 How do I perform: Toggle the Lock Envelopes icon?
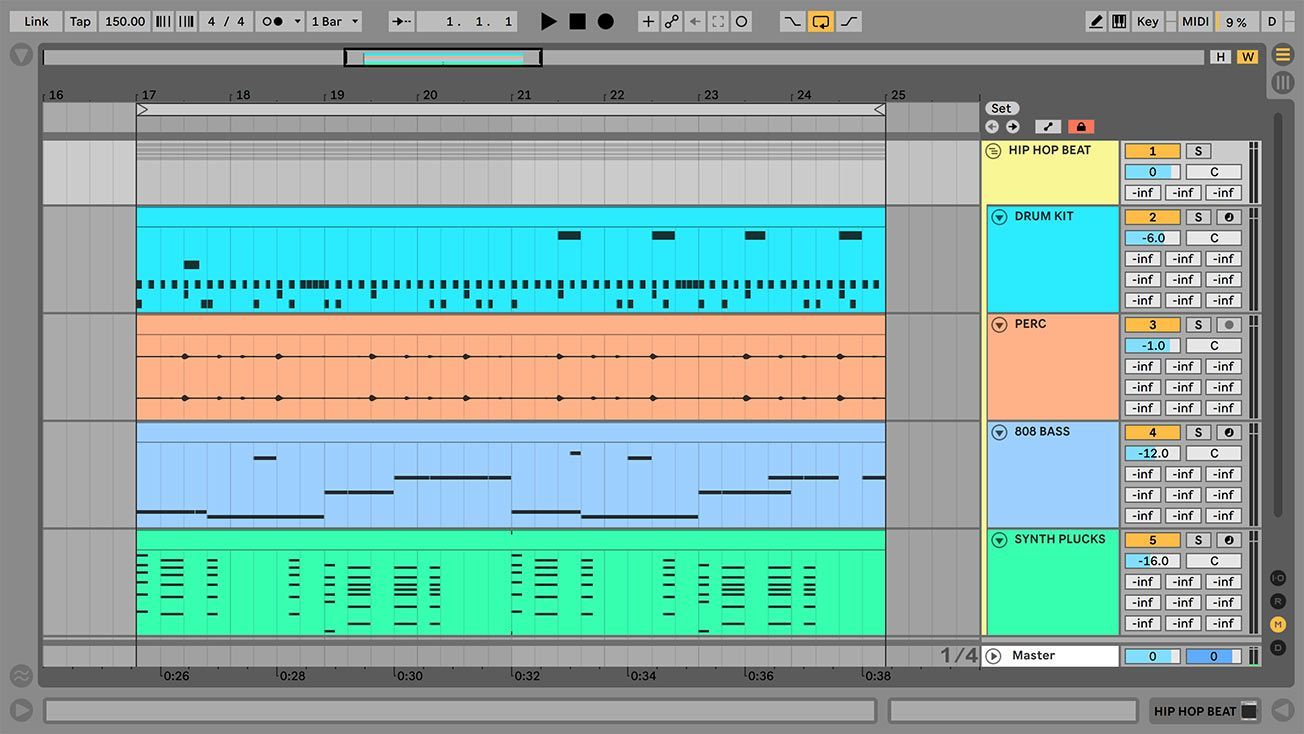coord(1081,127)
